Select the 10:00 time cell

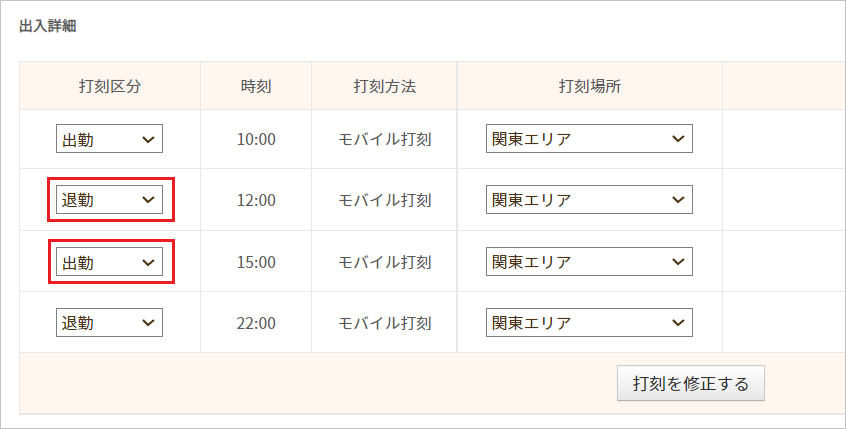click(x=256, y=139)
